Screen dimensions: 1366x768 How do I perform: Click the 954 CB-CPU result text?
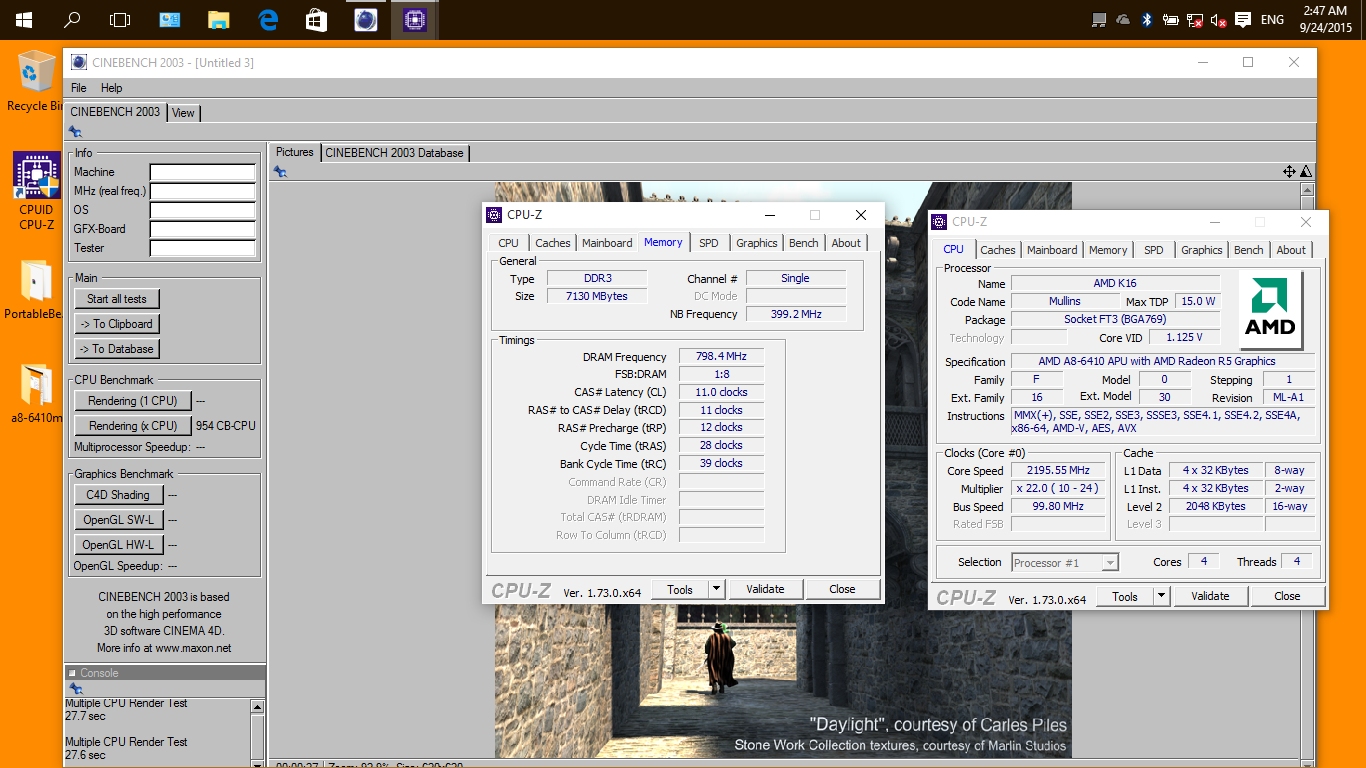(x=226, y=426)
